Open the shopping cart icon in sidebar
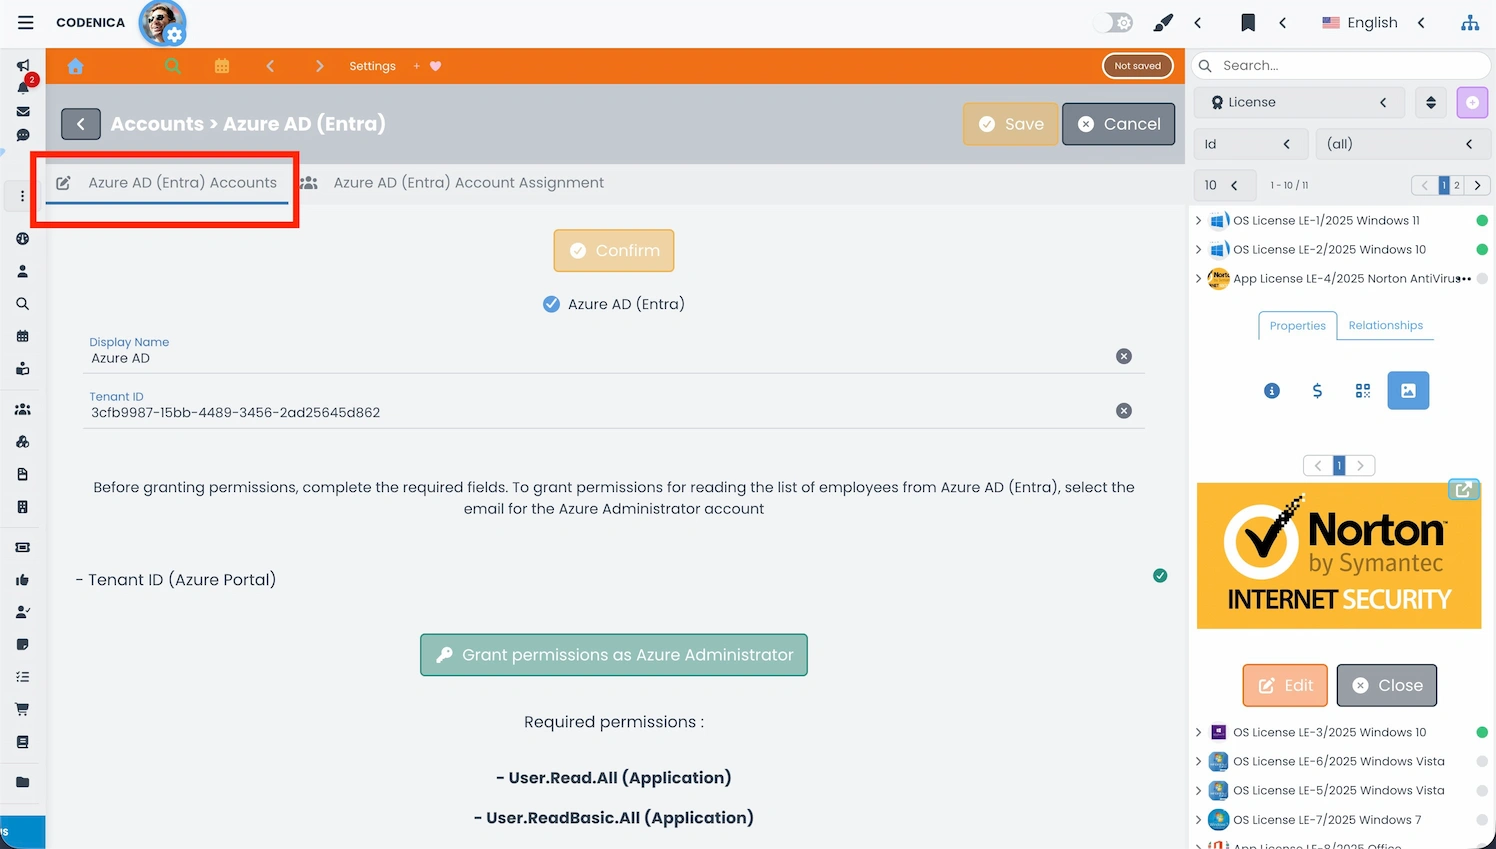The height and width of the screenshot is (849, 1496). pyautogui.click(x=22, y=708)
